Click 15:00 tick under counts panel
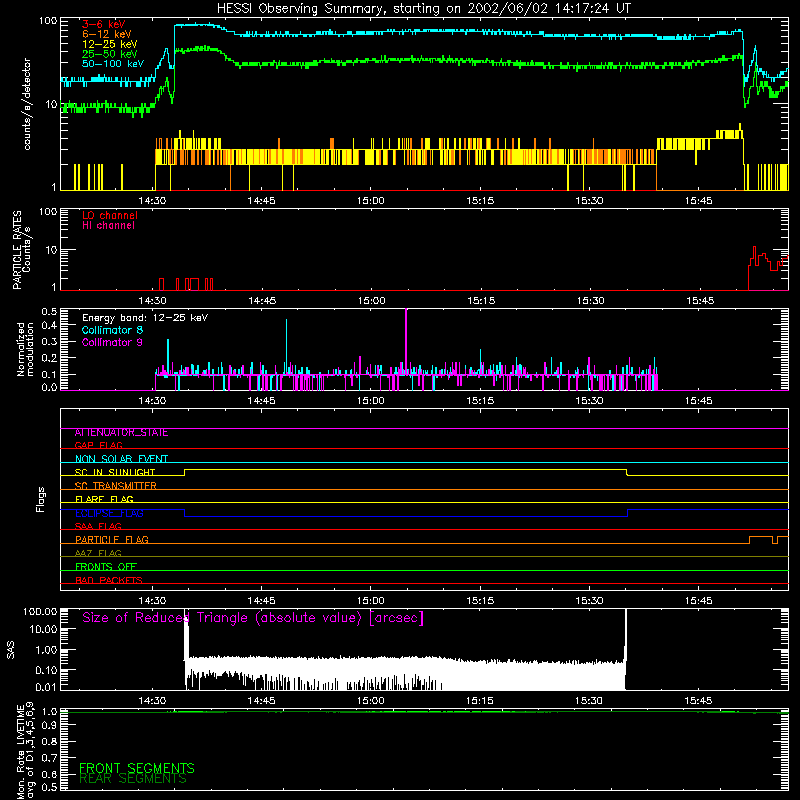This screenshot has width=800, height=800. [x=371, y=201]
